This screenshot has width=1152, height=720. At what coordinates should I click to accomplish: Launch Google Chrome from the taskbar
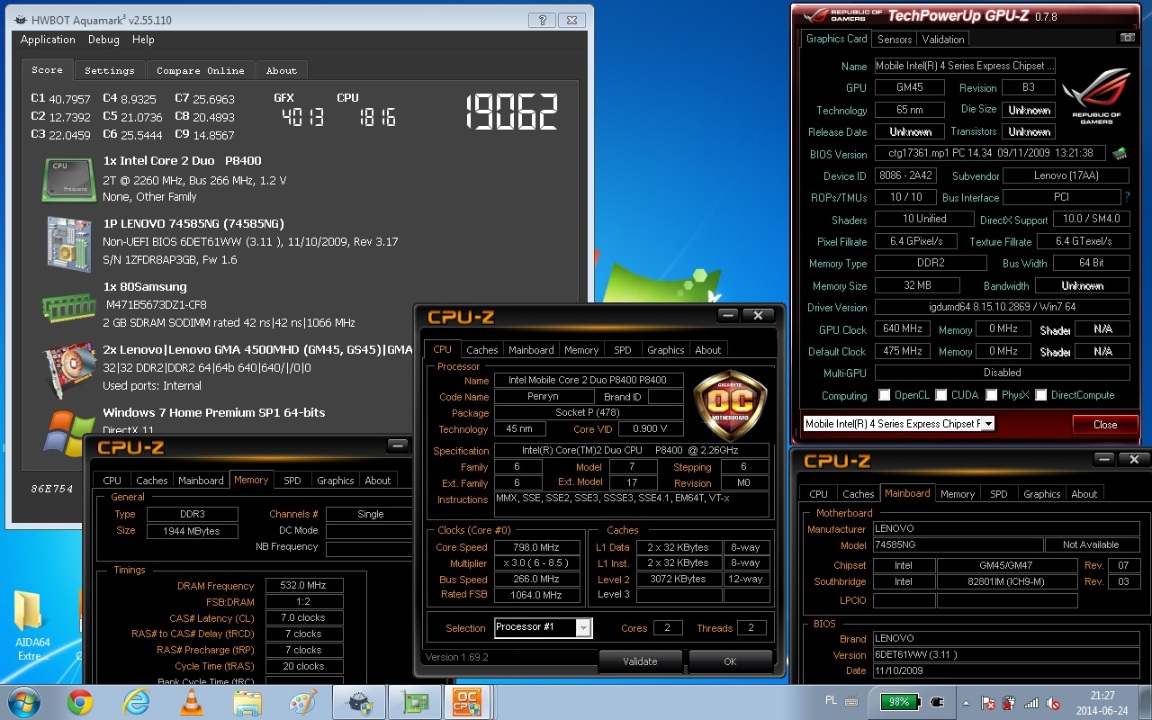pos(80,703)
